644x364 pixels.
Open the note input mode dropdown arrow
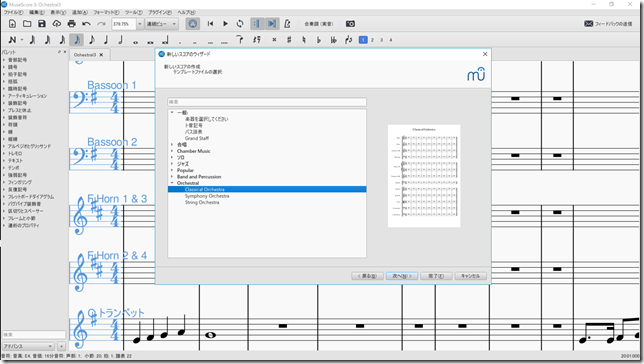pos(22,40)
